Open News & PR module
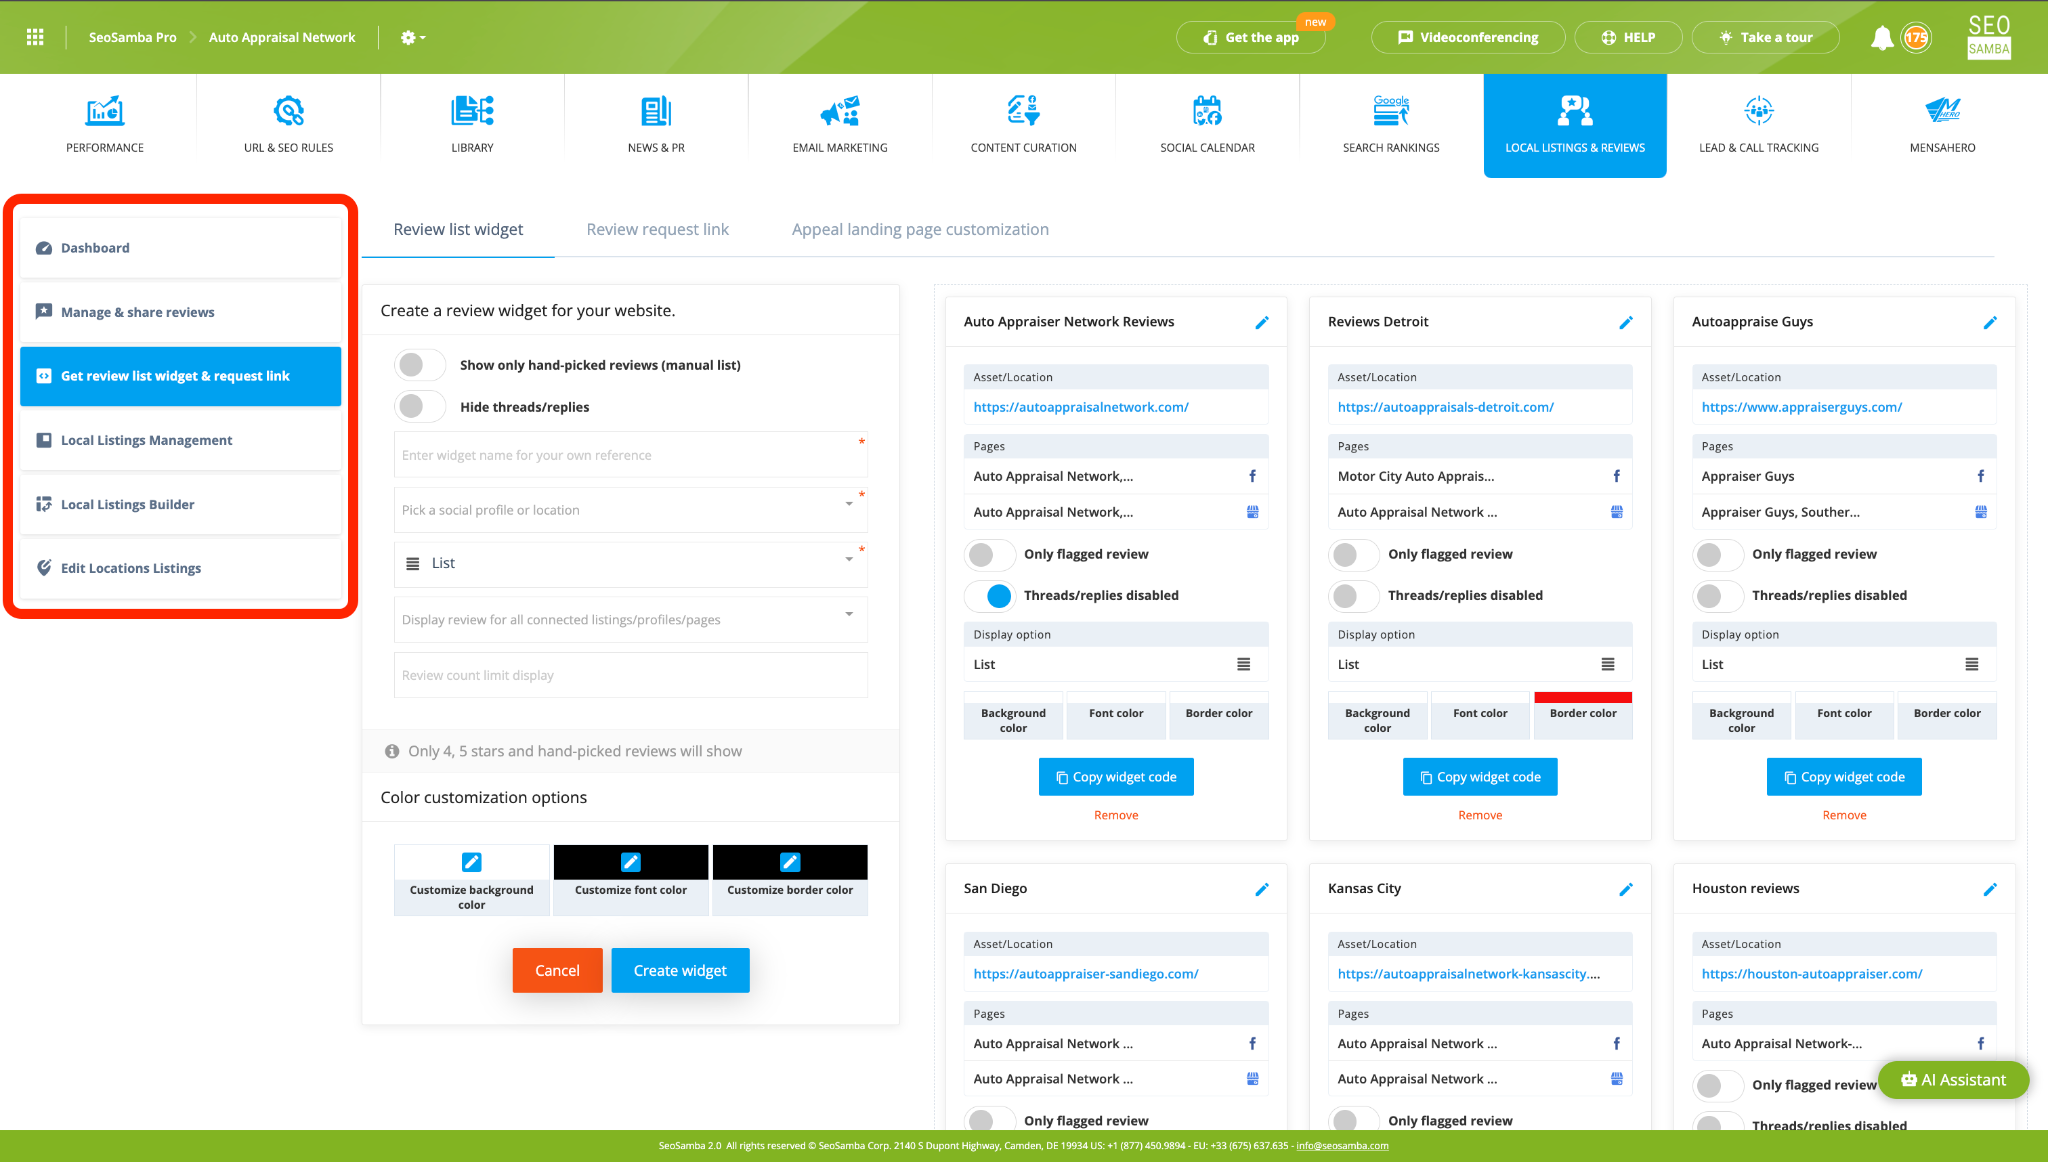The width and height of the screenshot is (2048, 1162). click(656, 125)
